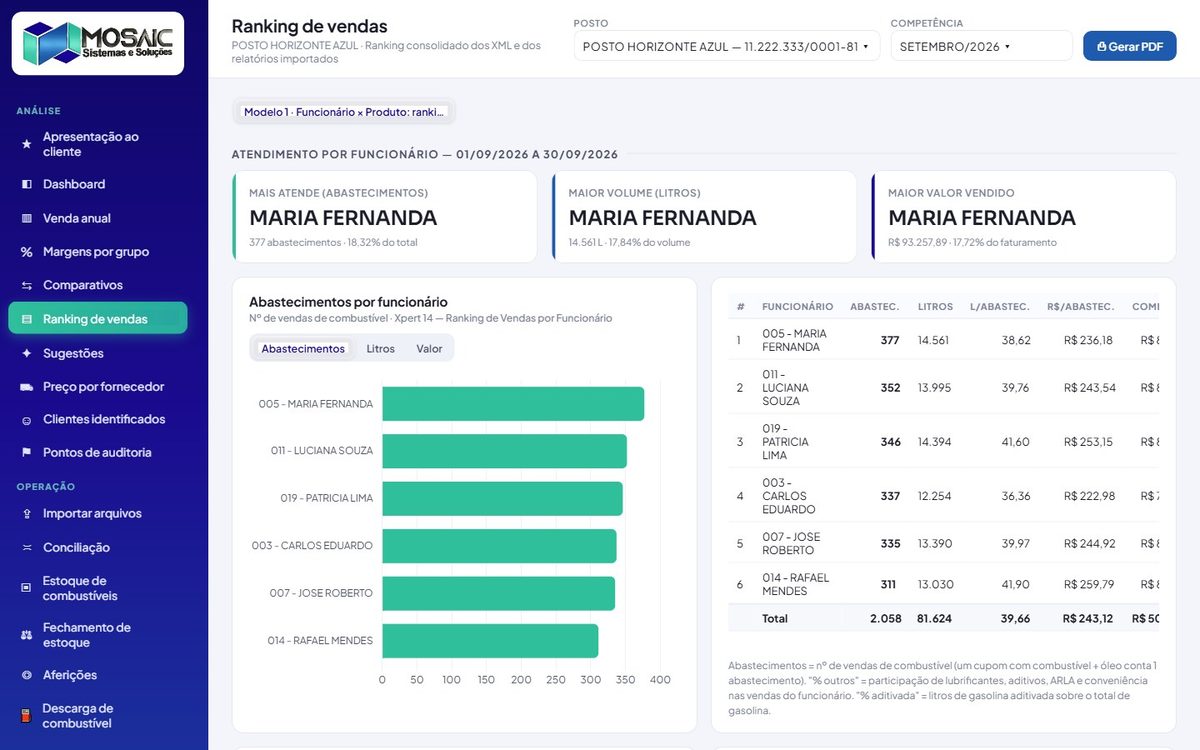
Task: Click the Fechamento de estoque icon
Action: click(x=27, y=635)
